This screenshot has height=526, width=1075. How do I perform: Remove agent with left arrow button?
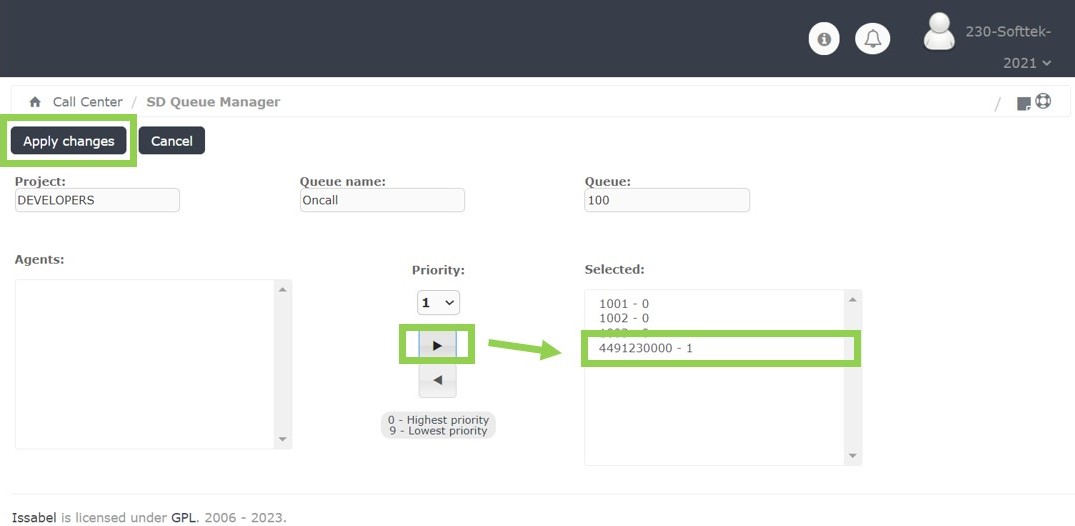pos(437,381)
